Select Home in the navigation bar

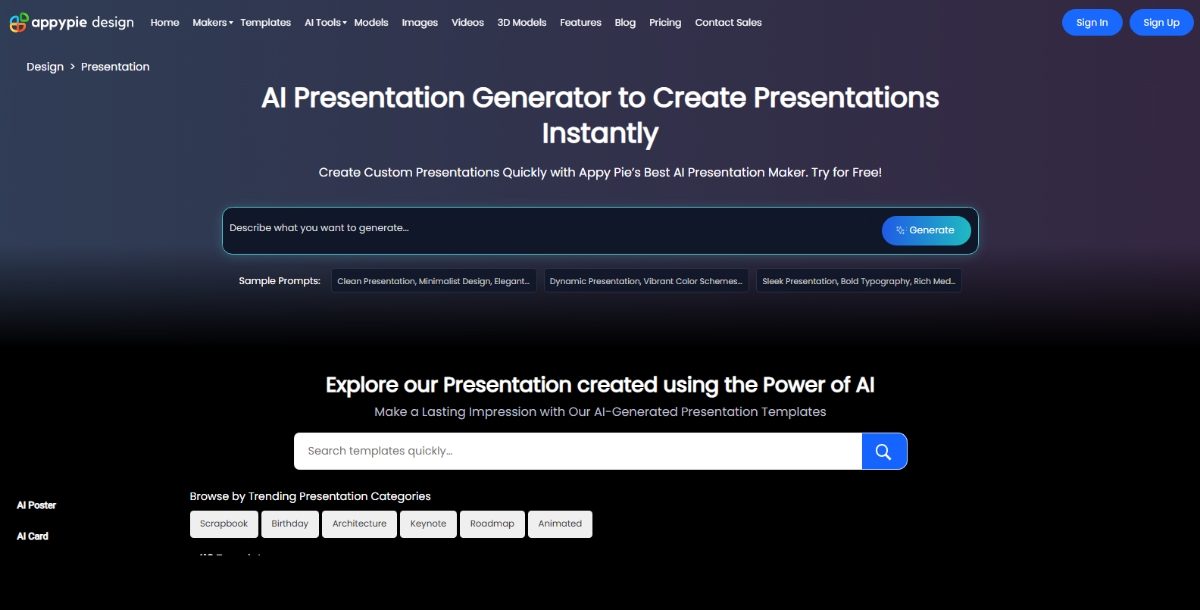[164, 22]
